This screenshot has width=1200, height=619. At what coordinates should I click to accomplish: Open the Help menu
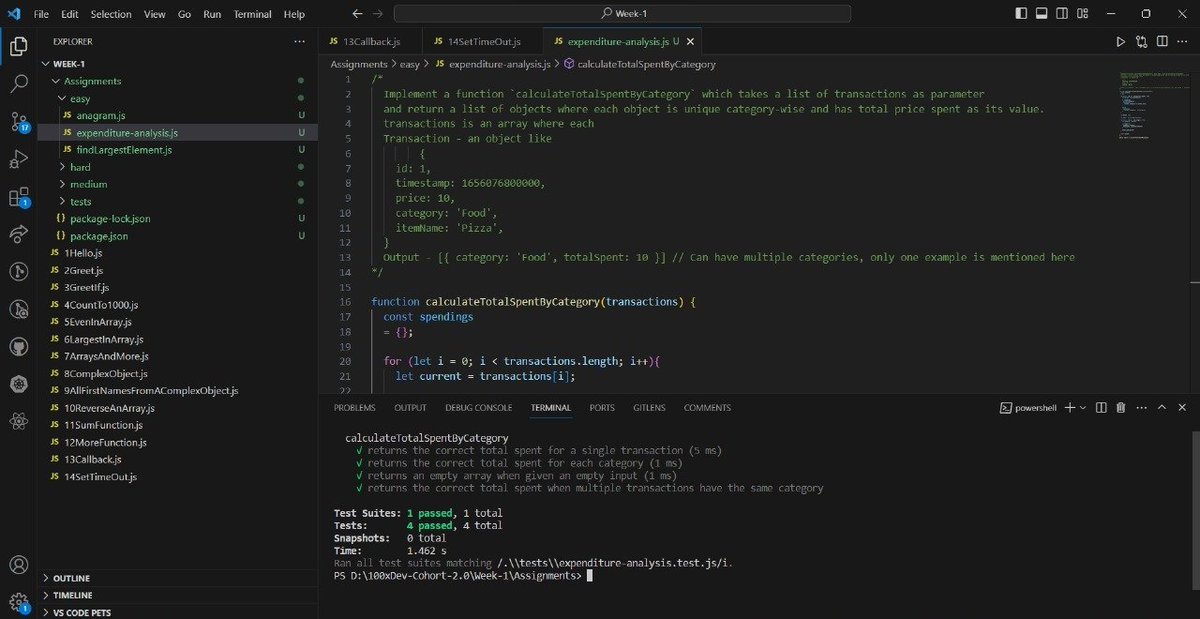tap(294, 14)
